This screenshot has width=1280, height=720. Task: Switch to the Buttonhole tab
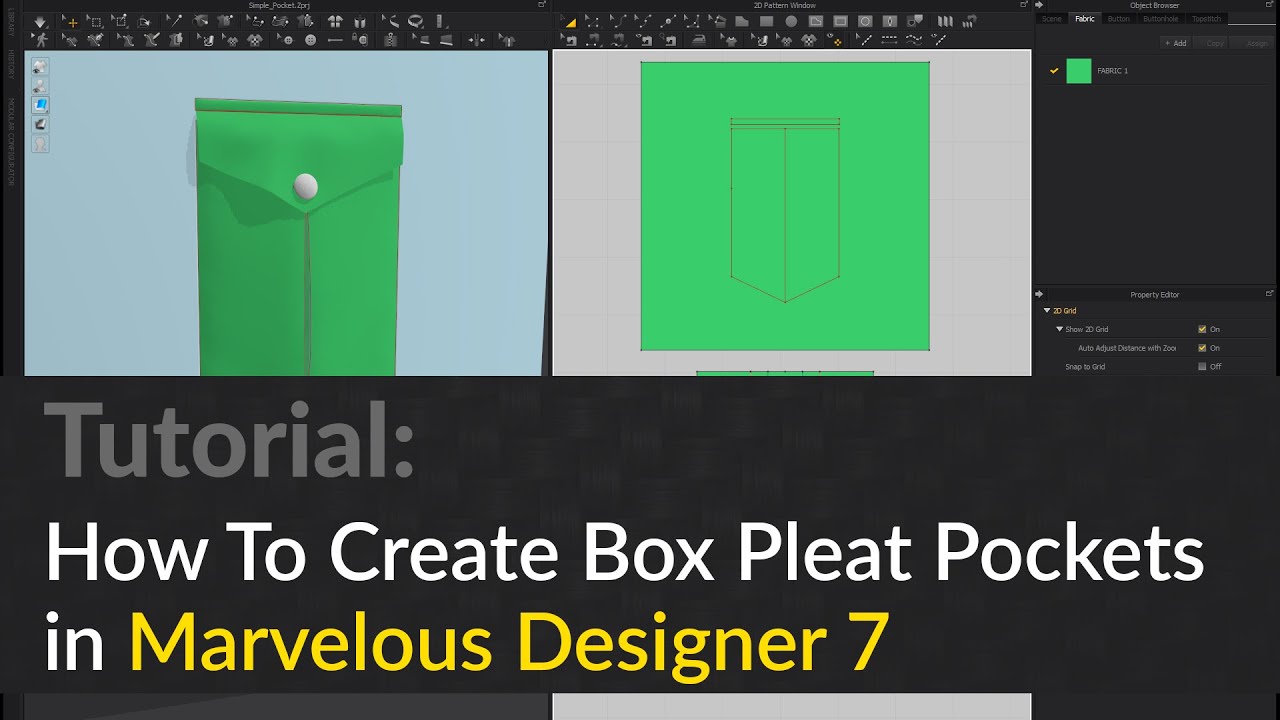point(1160,18)
